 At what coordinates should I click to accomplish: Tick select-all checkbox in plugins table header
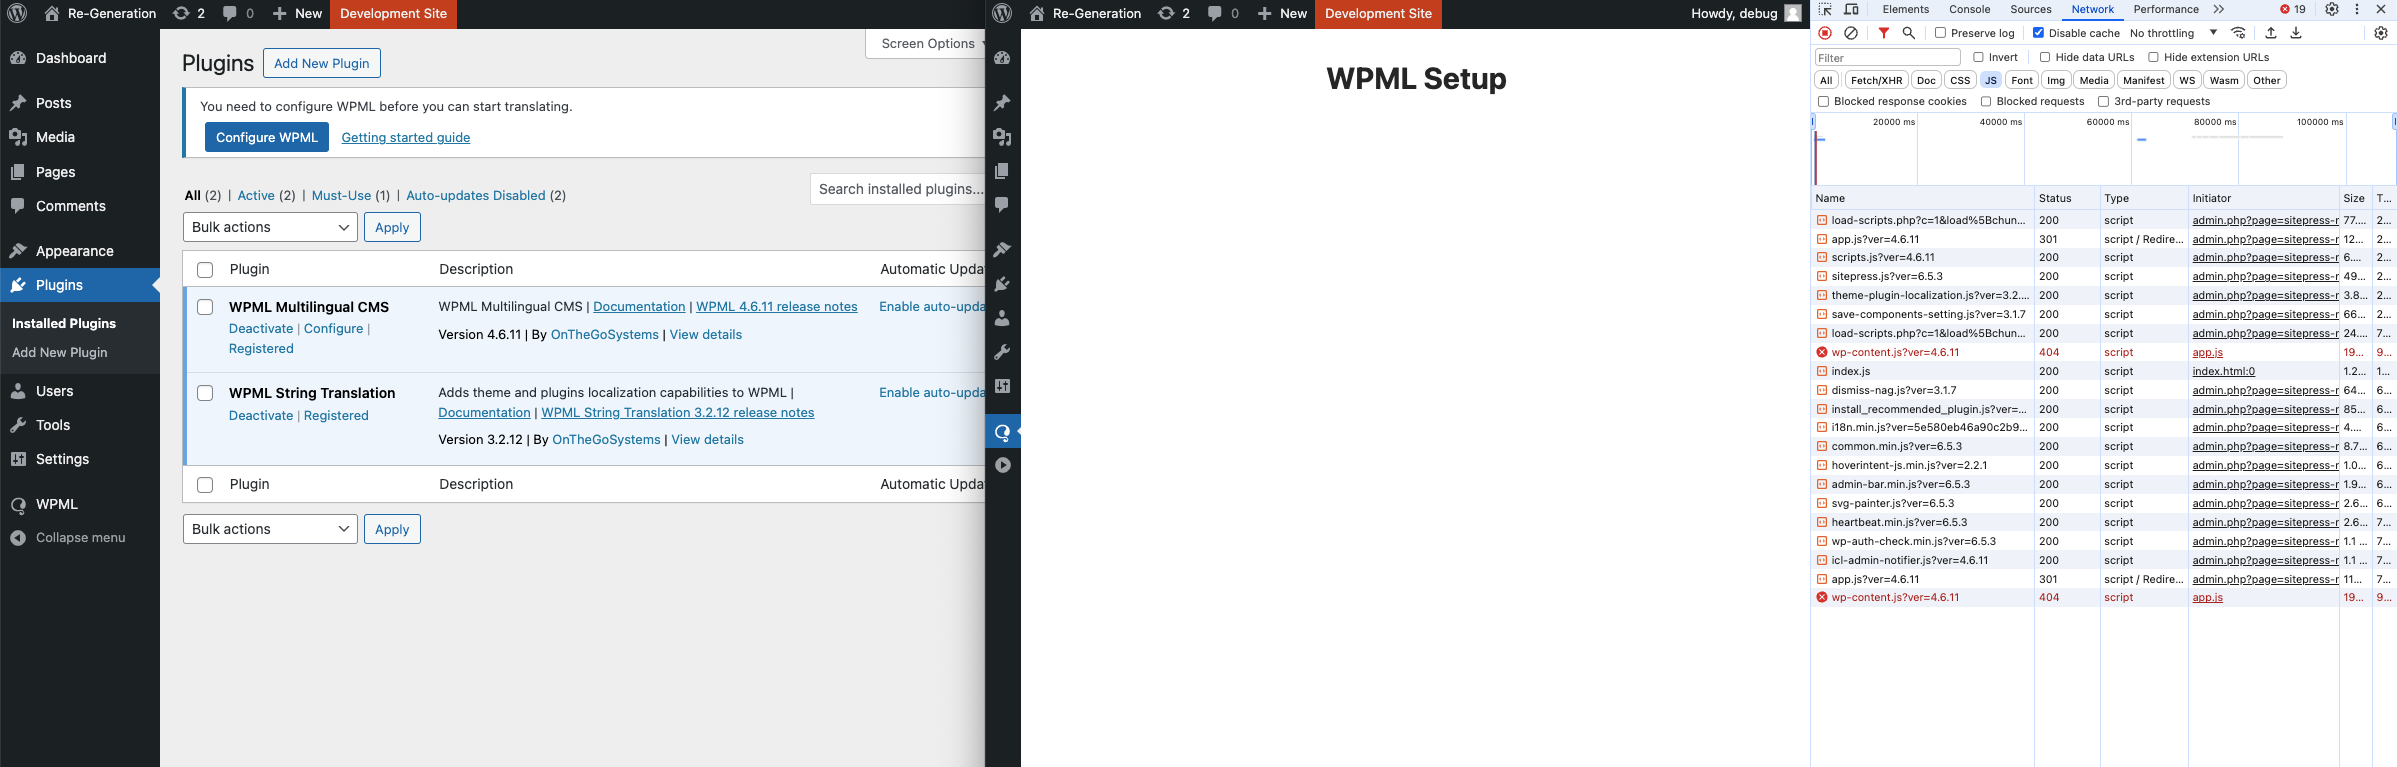coord(205,269)
